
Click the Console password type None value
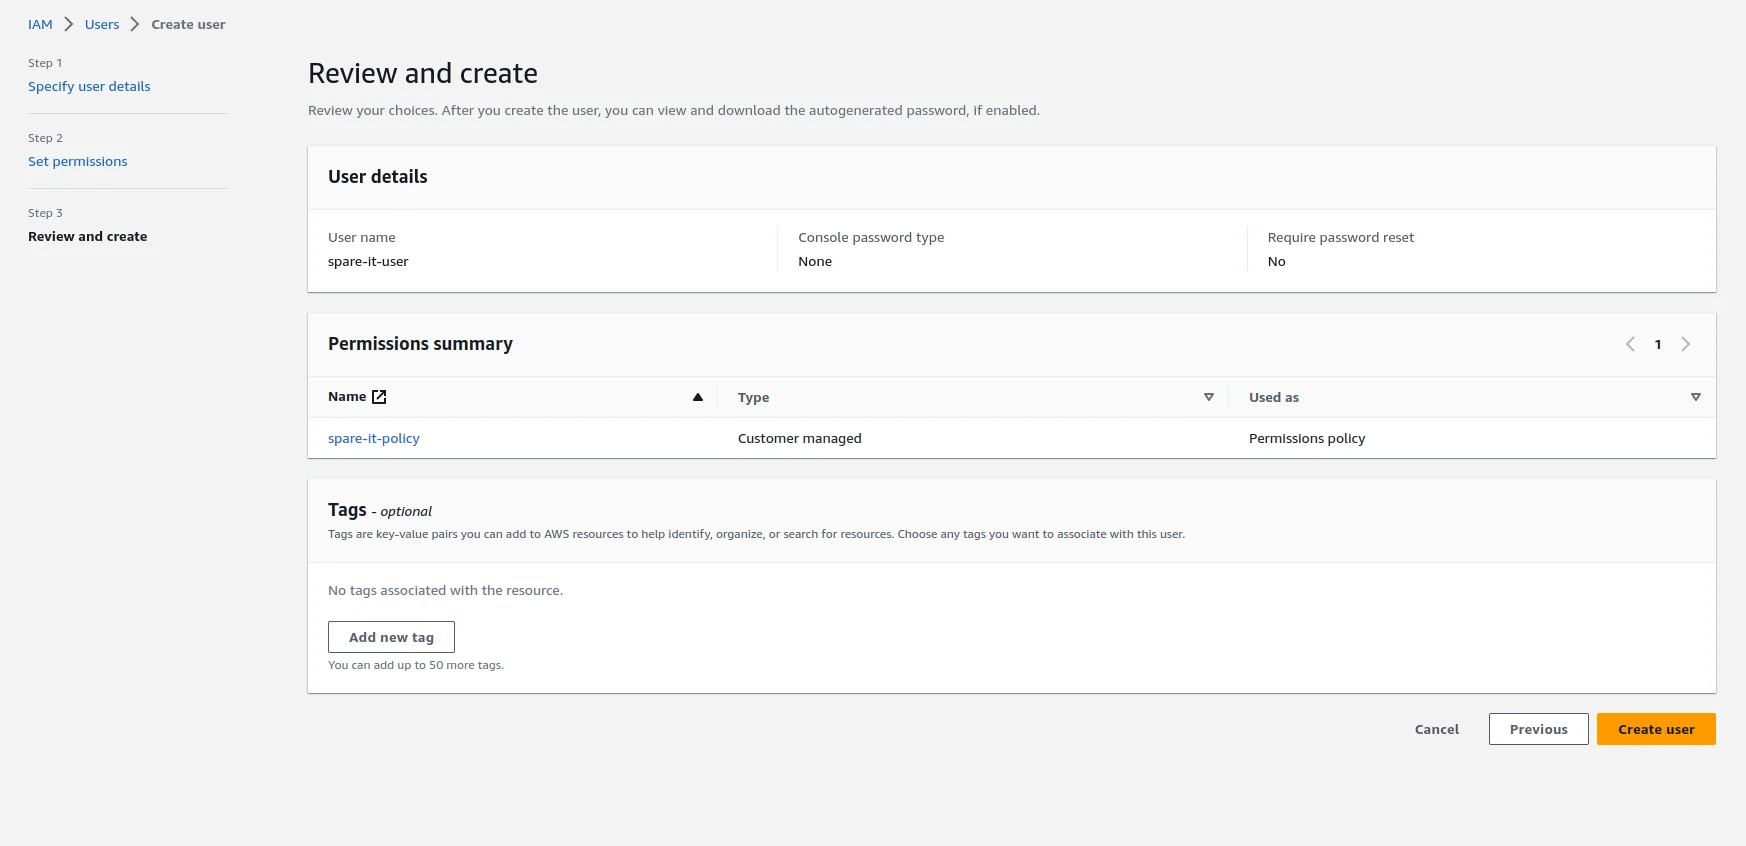coord(815,261)
